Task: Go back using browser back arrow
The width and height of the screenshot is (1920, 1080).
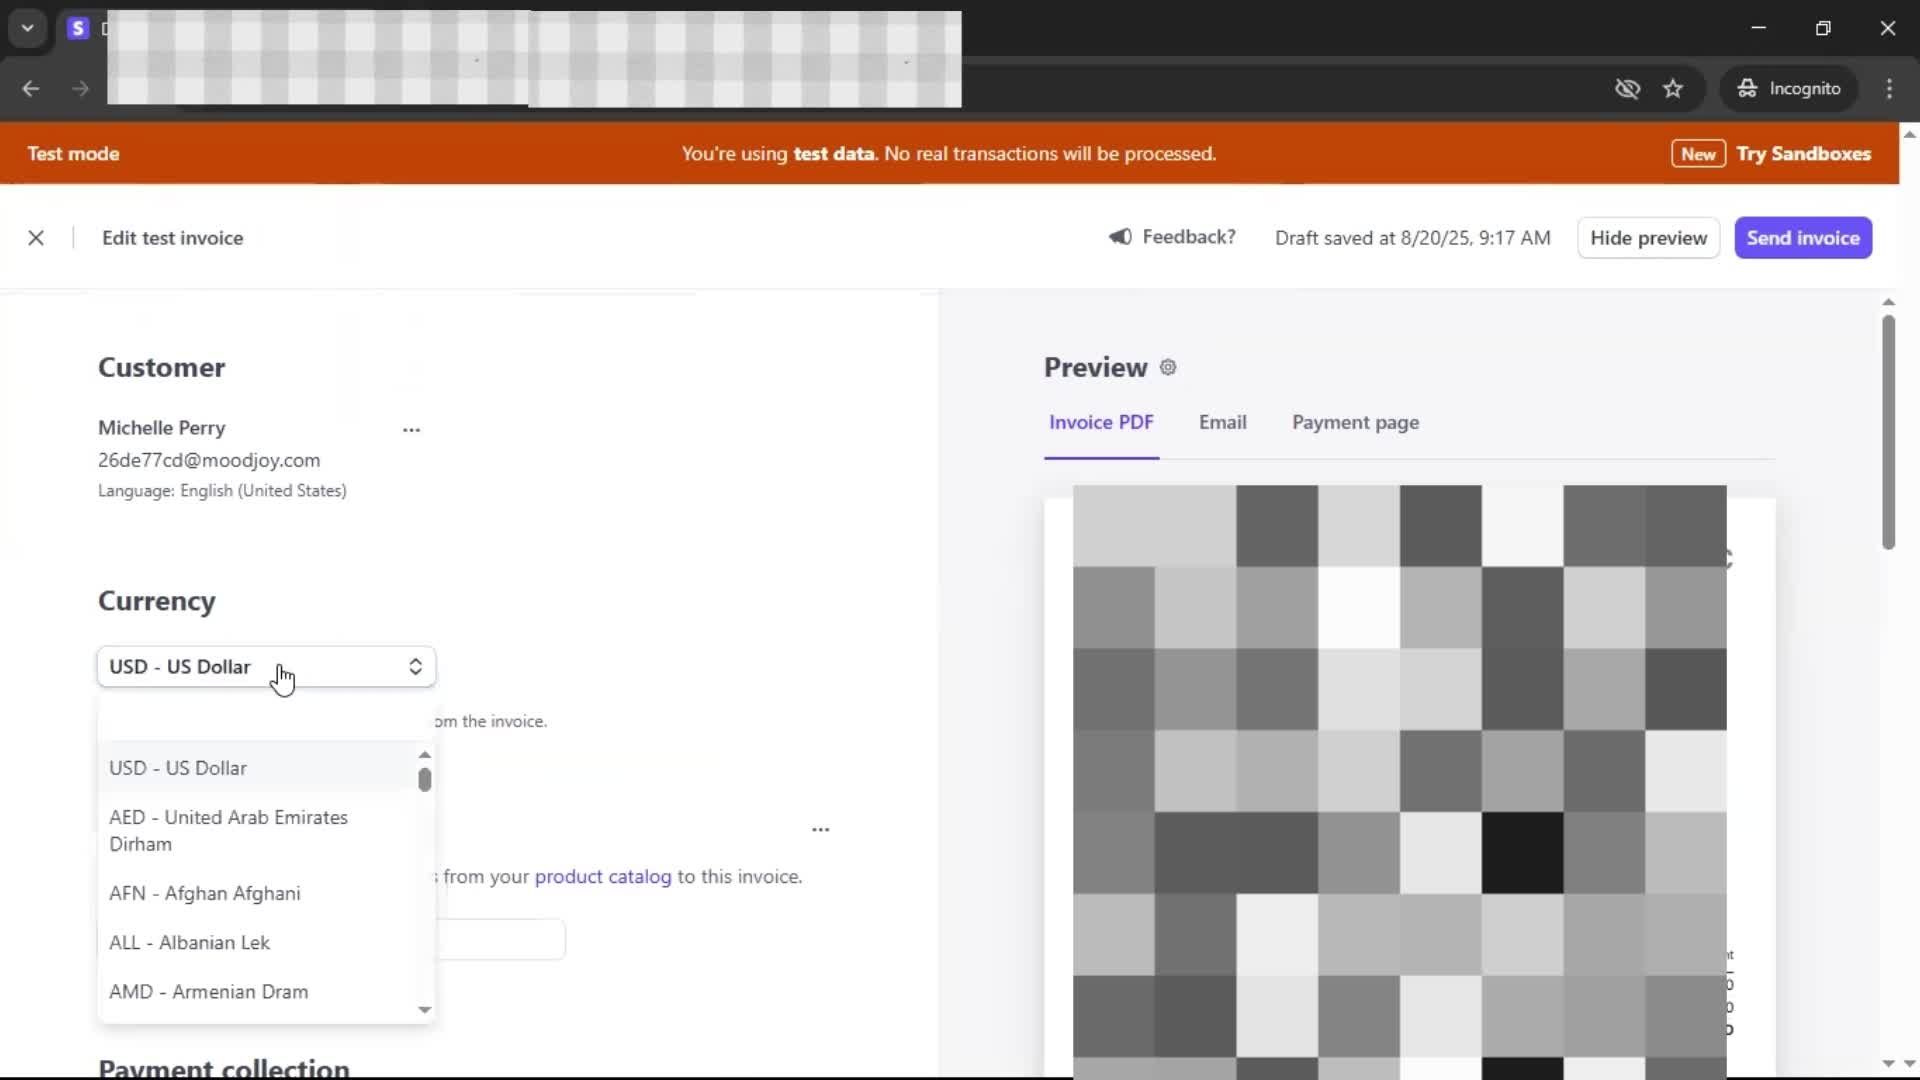Action: pos(31,89)
